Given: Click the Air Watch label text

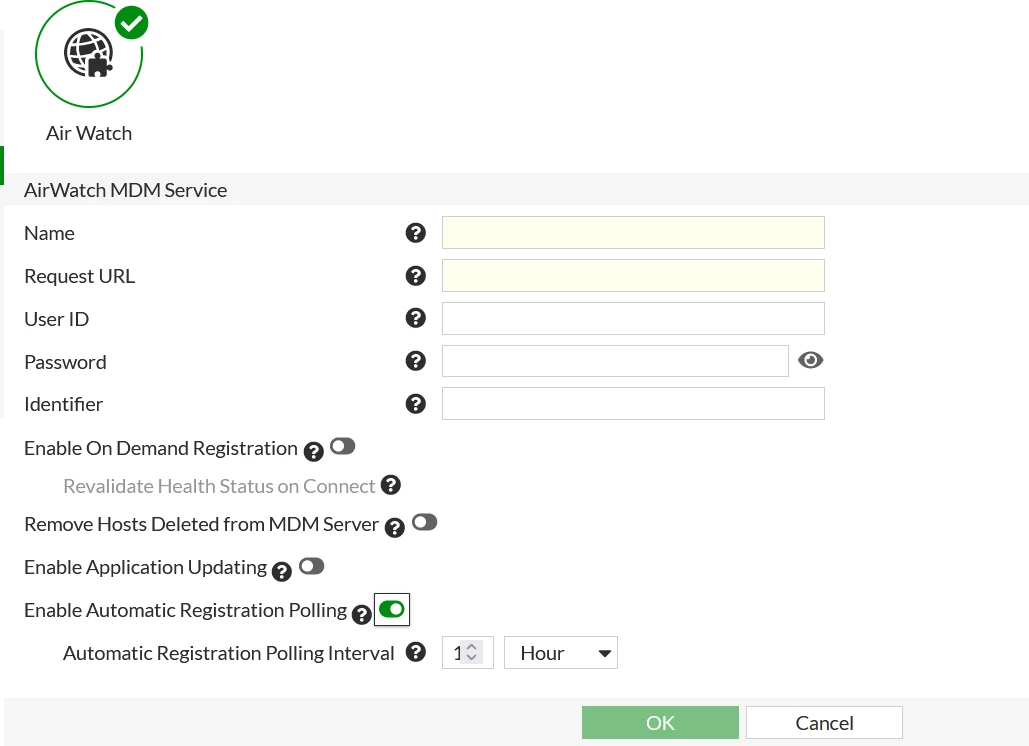Looking at the screenshot, I should pos(89,133).
